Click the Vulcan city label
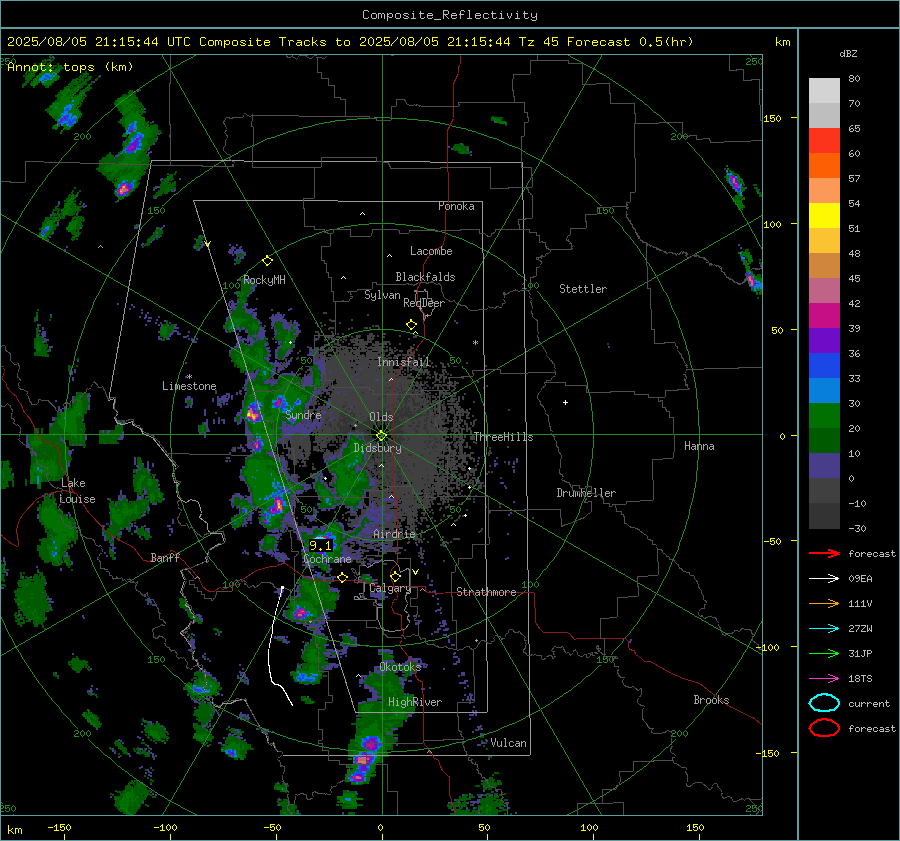900x841 pixels. 508,743
